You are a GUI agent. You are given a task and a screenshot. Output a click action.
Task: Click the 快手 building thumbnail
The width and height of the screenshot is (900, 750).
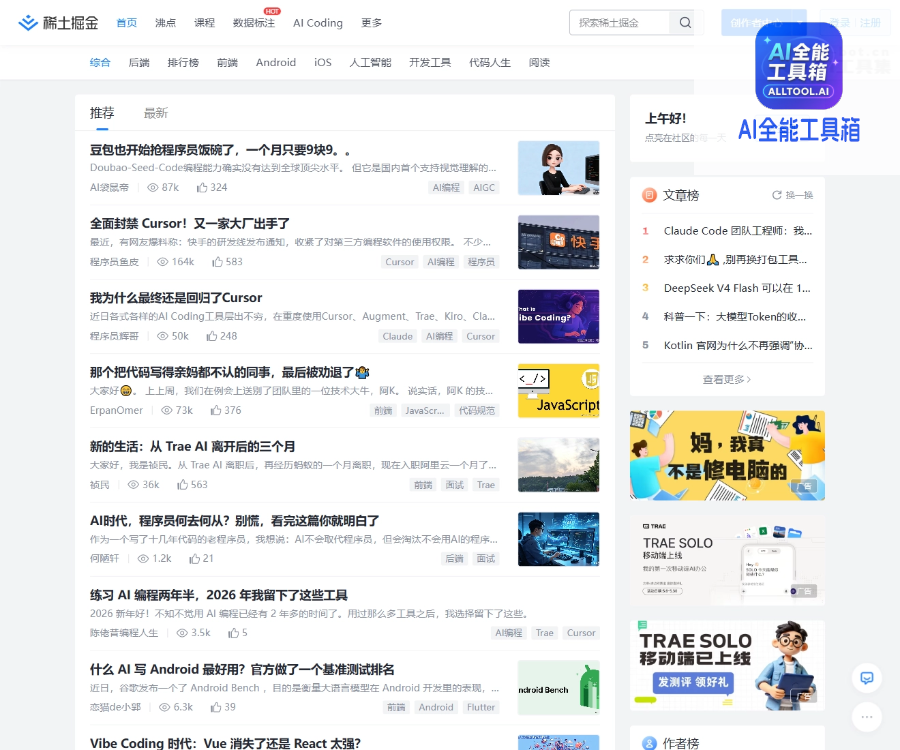click(x=558, y=242)
